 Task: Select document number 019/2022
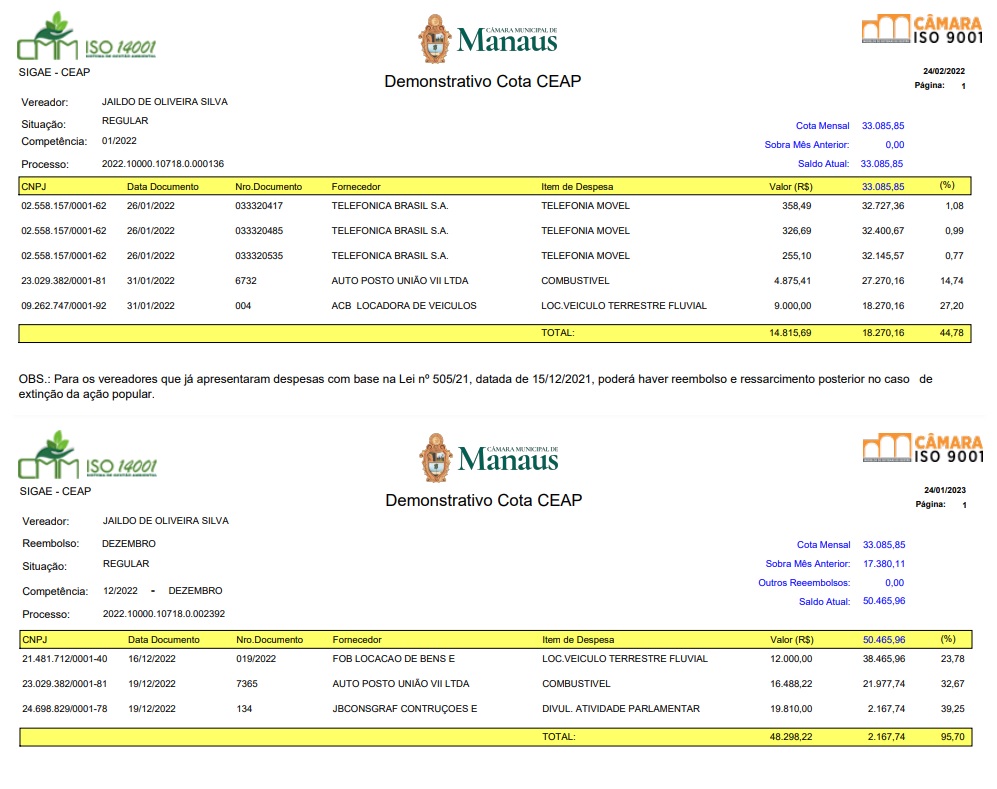256,659
